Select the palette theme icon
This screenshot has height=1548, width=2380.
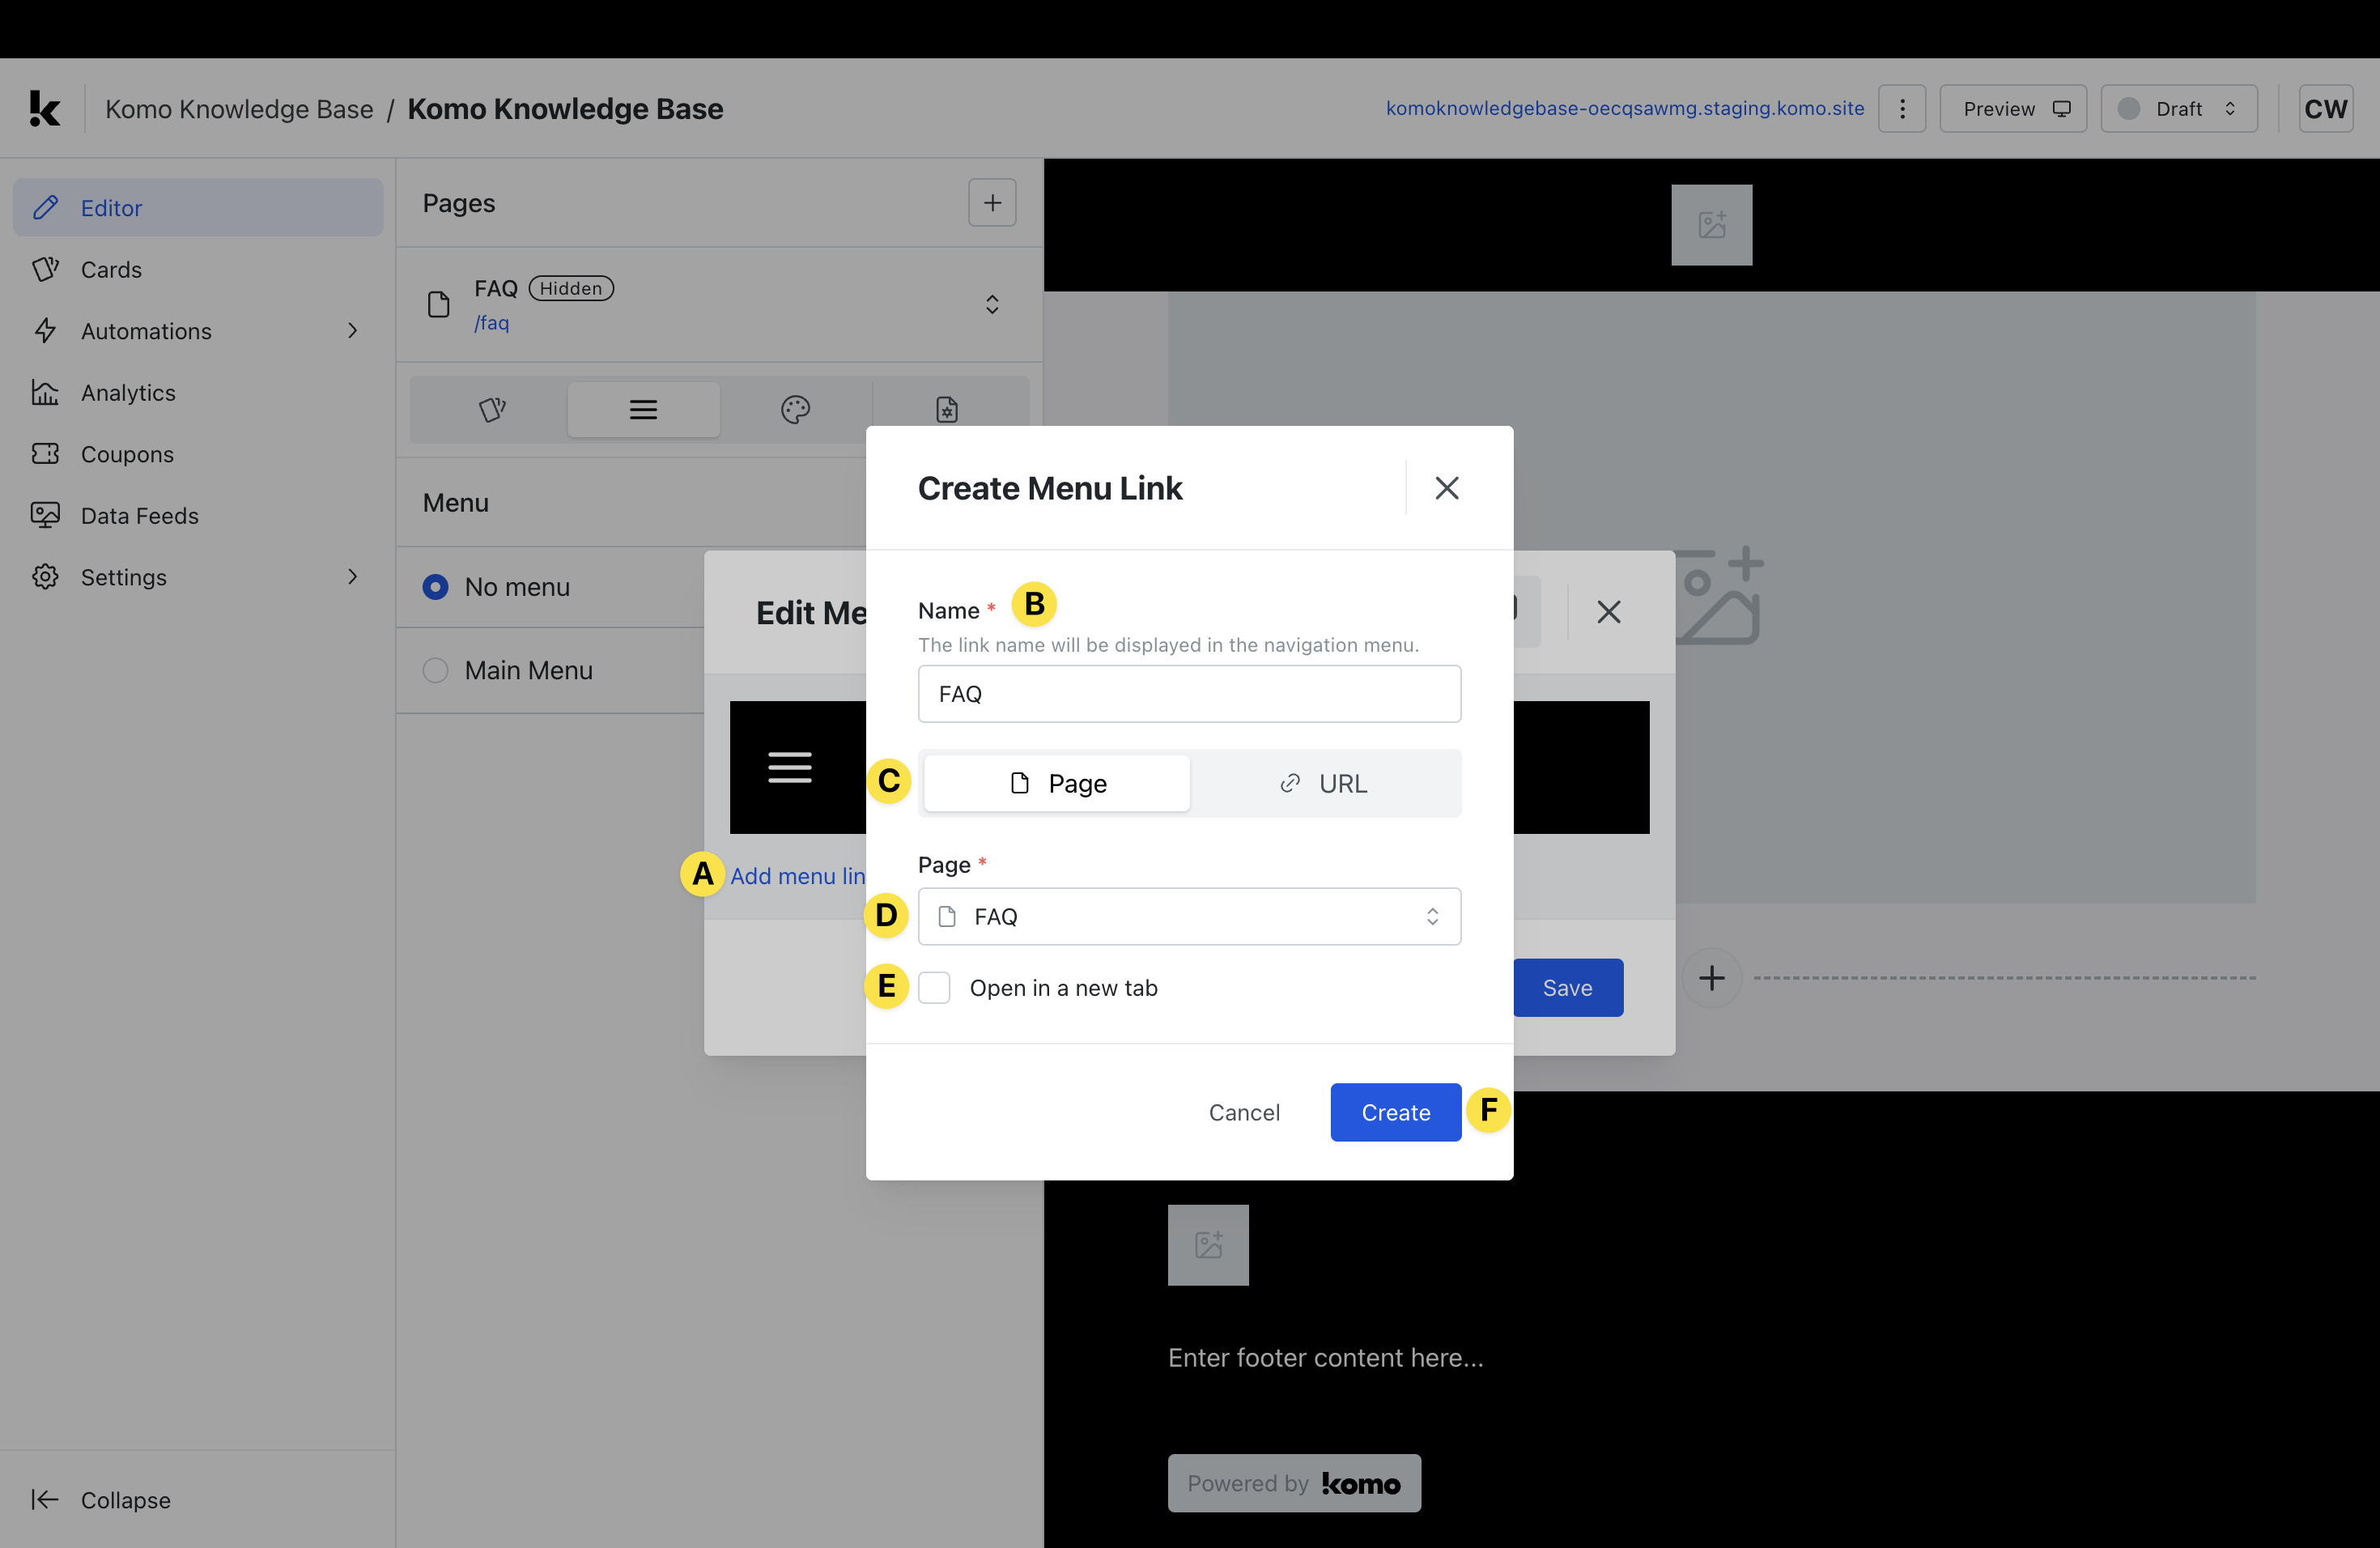click(x=795, y=409)
